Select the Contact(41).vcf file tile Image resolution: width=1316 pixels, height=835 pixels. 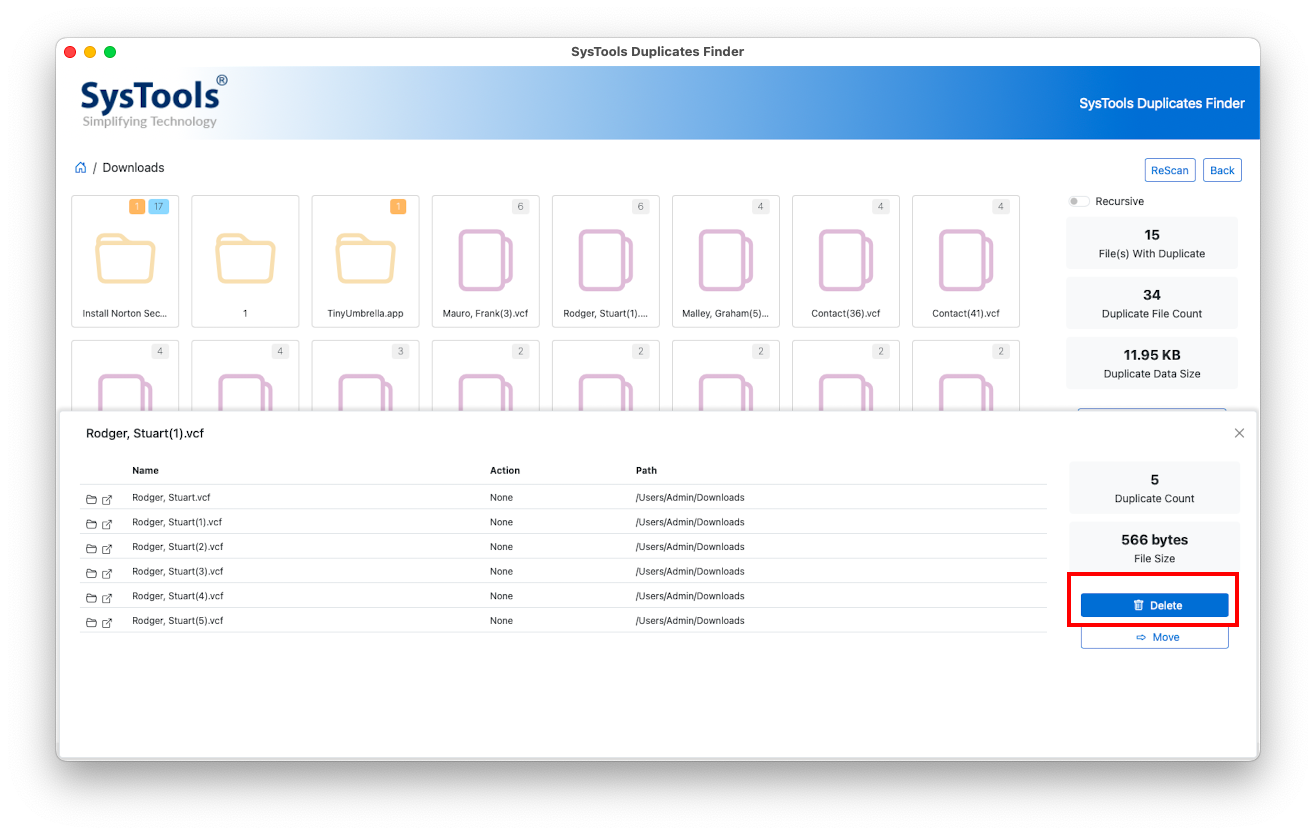point(965,261)
